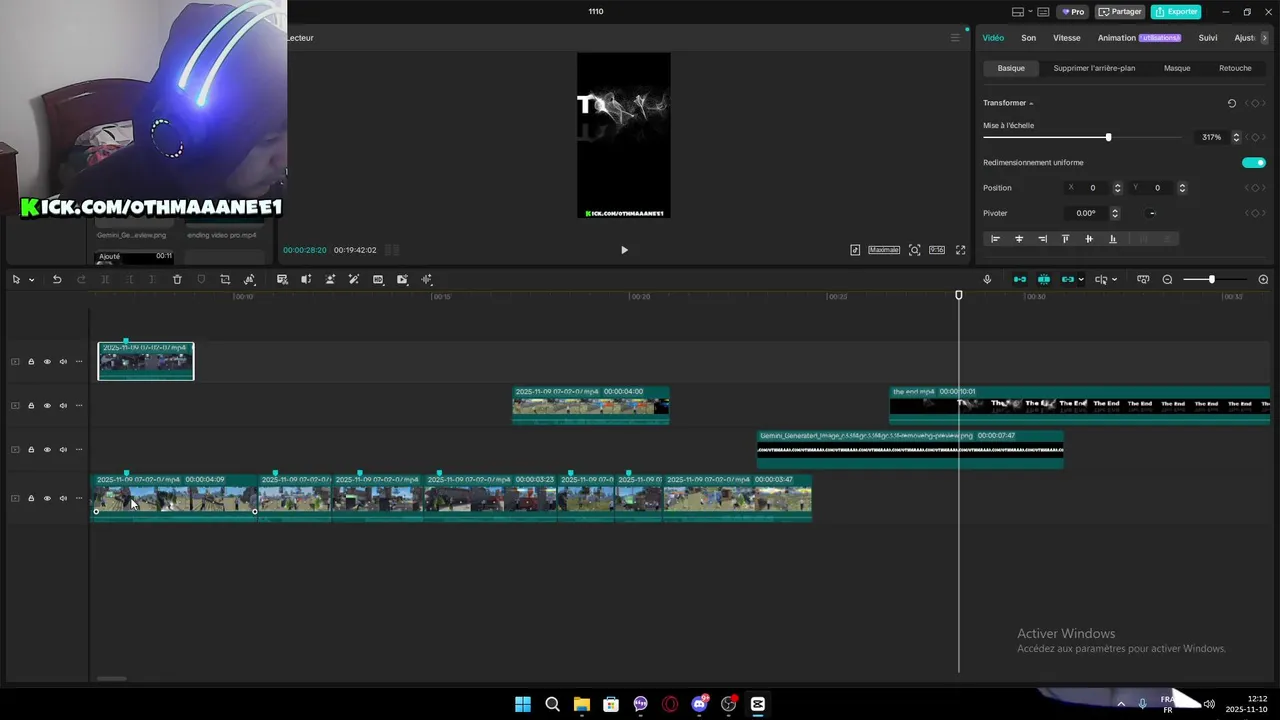Select the Basique sub-tab

click(x=1011, y=68)
